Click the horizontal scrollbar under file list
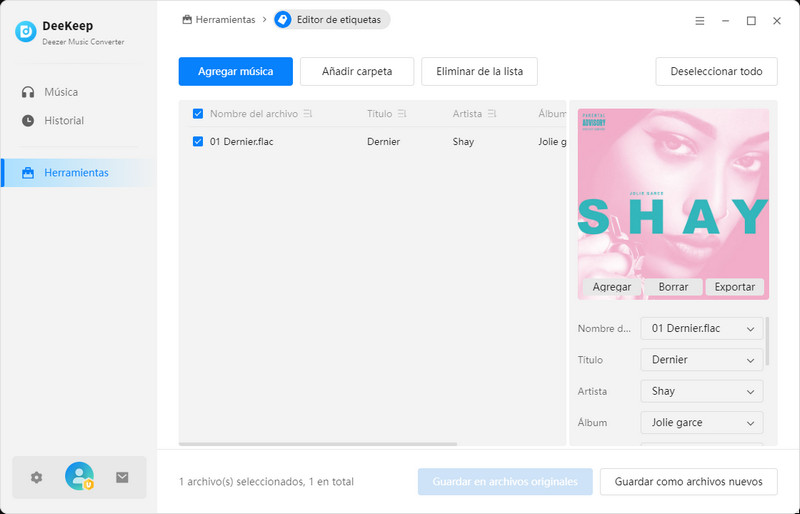Image resolution: width=800 pixels, height=514 pixels. point(318,444)
